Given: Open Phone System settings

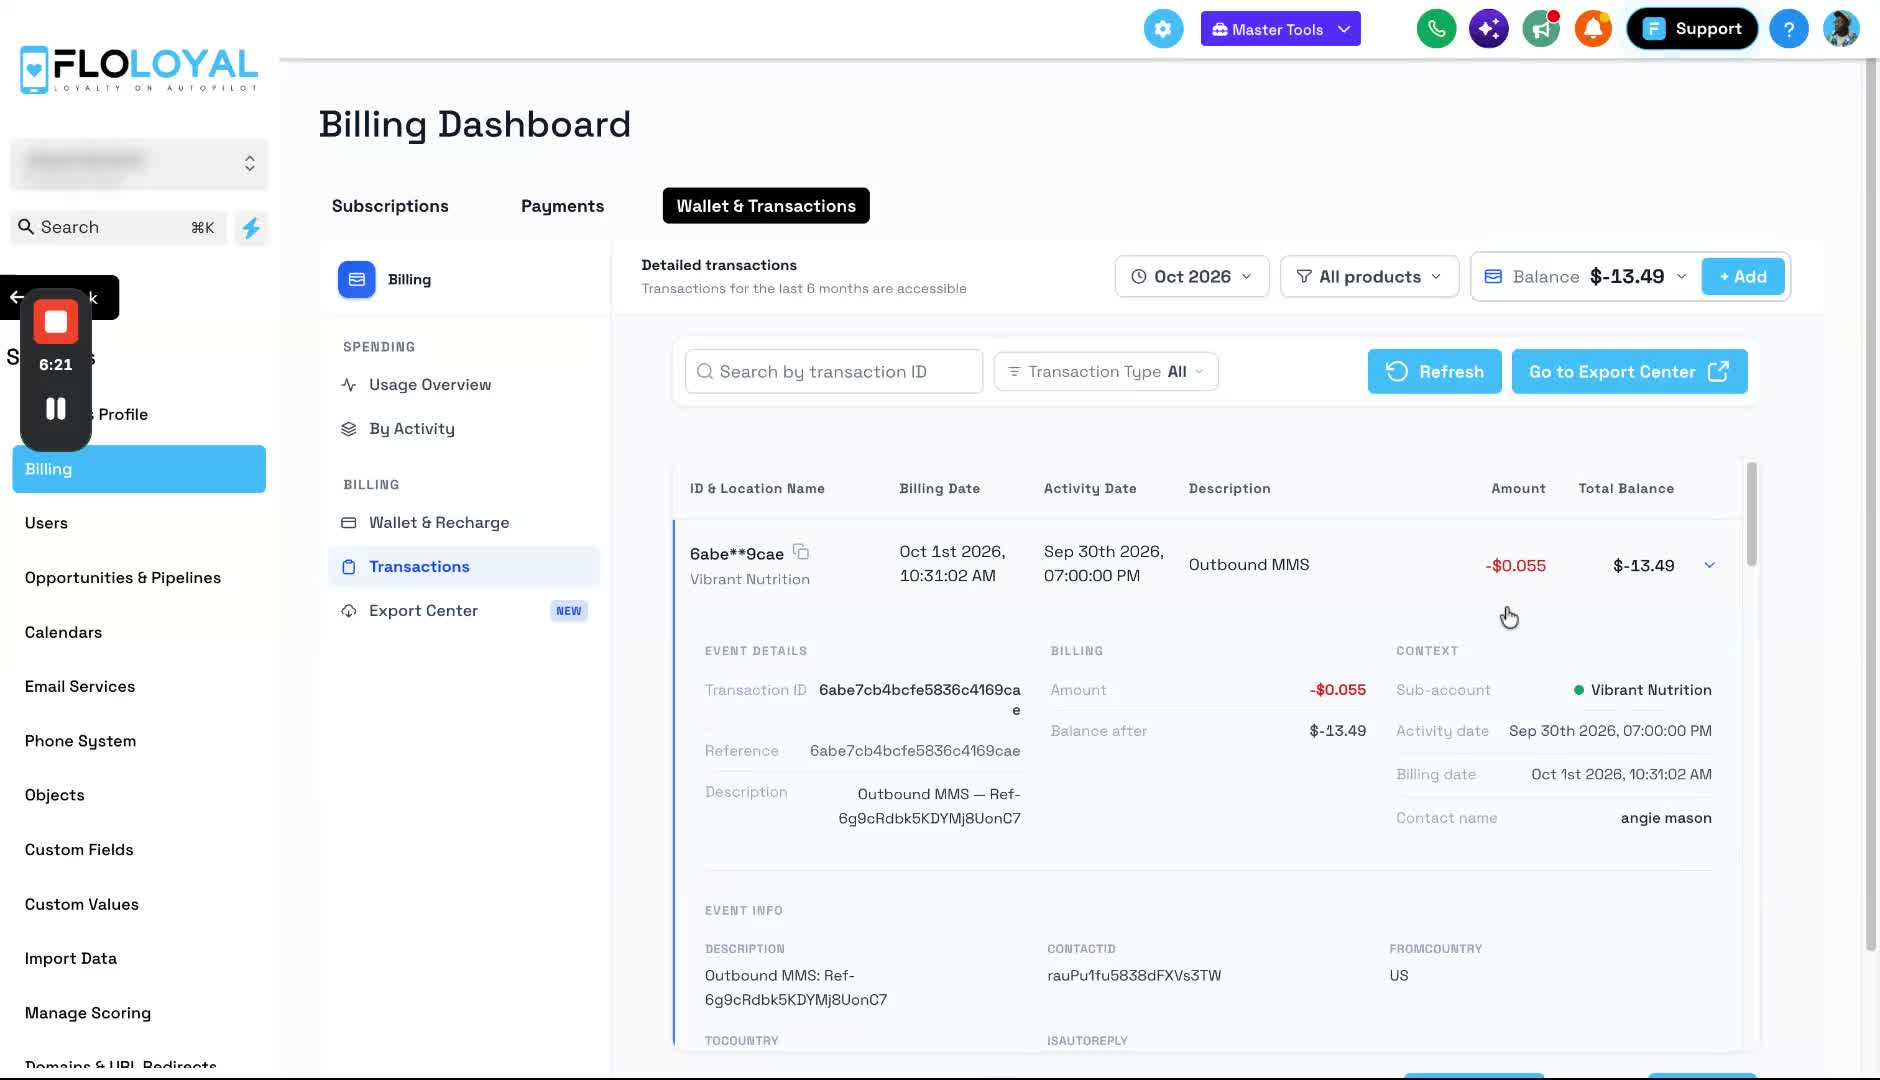Looking at the screenshot, I should pyautogui.click(x=80, y=741).
